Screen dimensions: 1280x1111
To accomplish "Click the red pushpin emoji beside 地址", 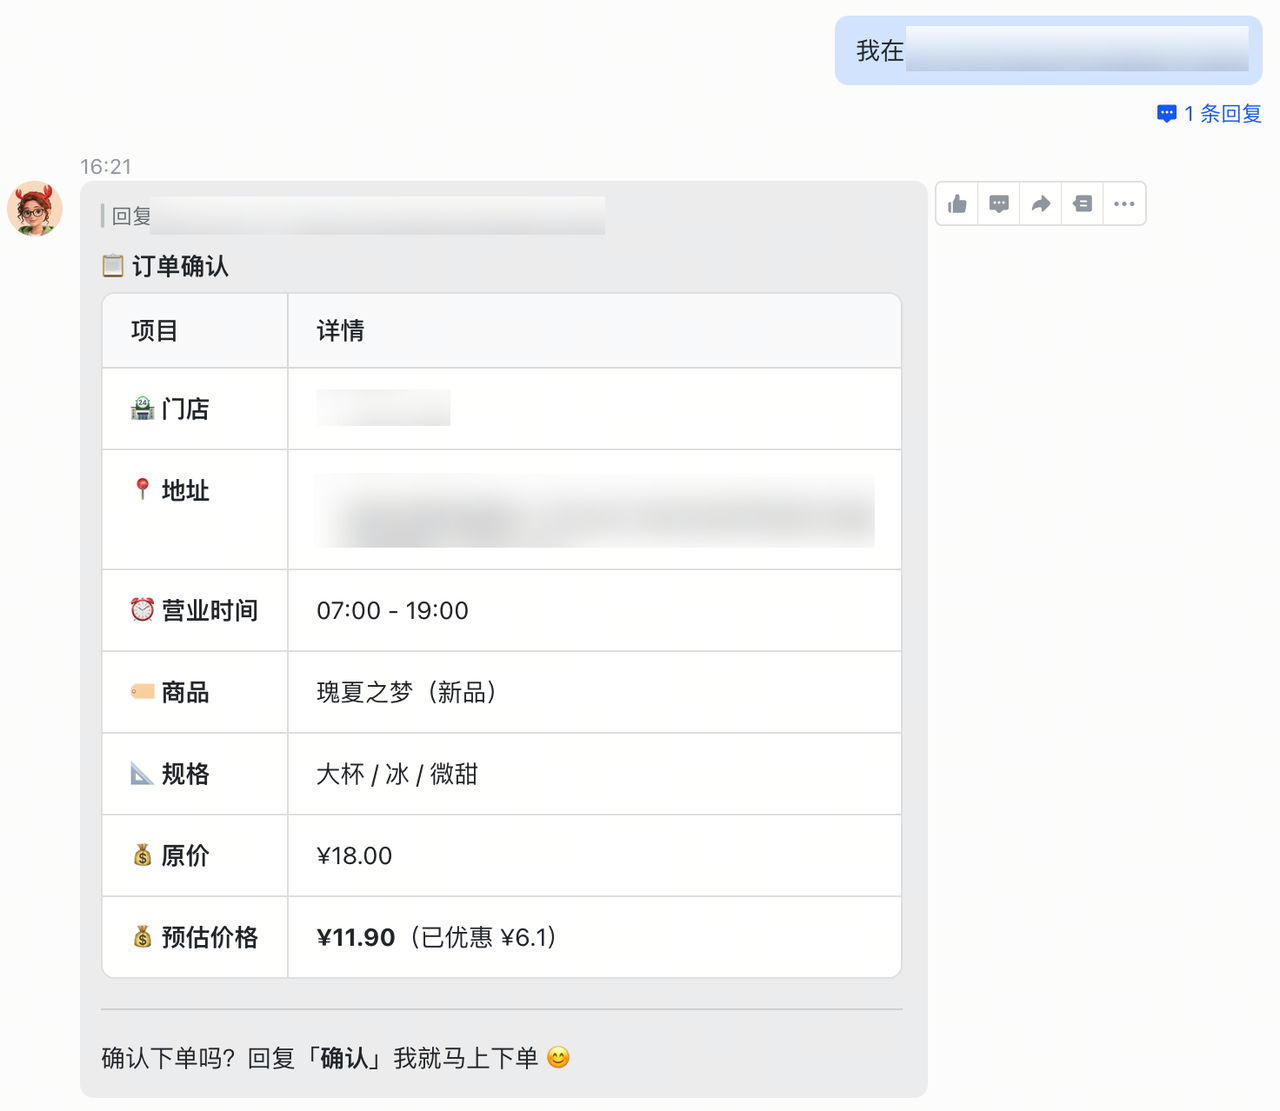I will coord(142,489).
